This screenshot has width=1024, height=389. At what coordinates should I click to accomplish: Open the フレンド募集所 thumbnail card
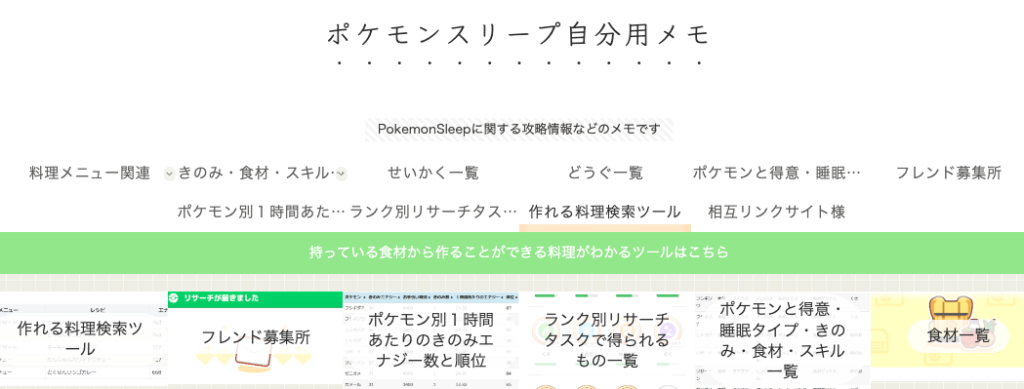255,338
